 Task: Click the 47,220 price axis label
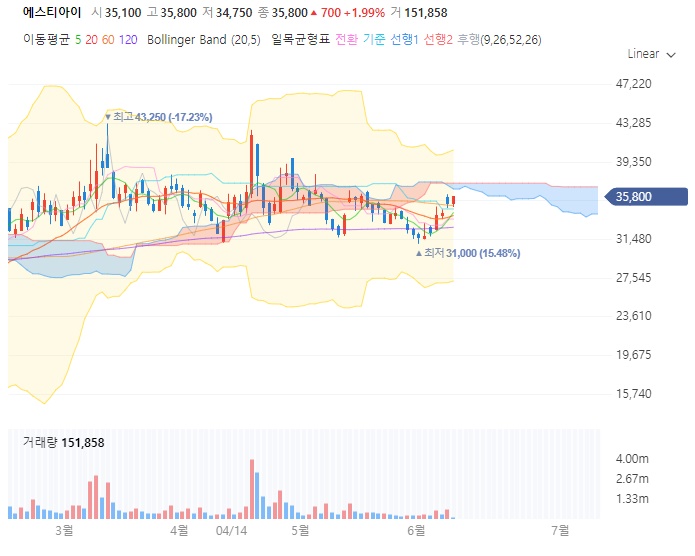click(x=633, y=84)
